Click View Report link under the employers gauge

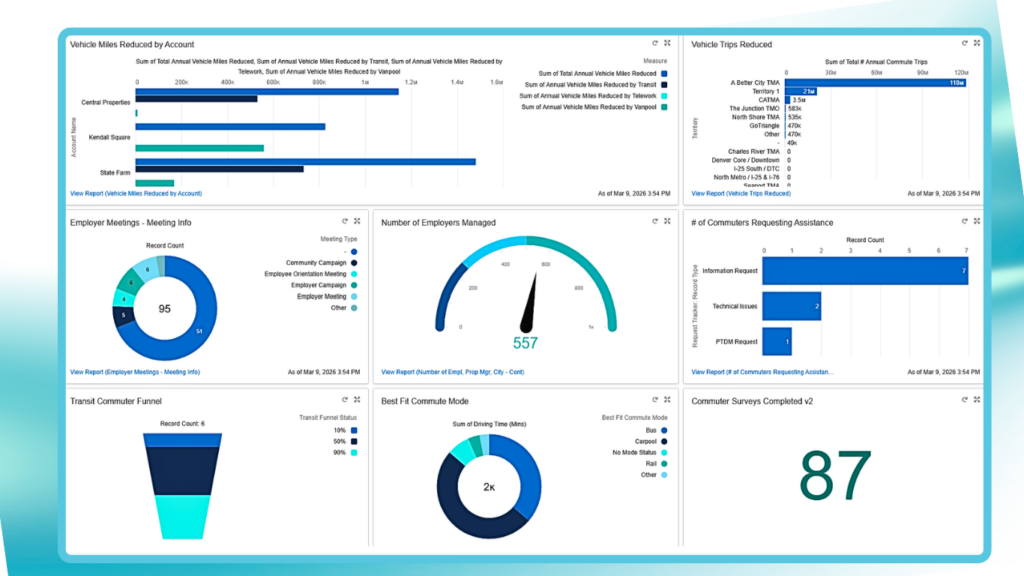tap(453, 372)
